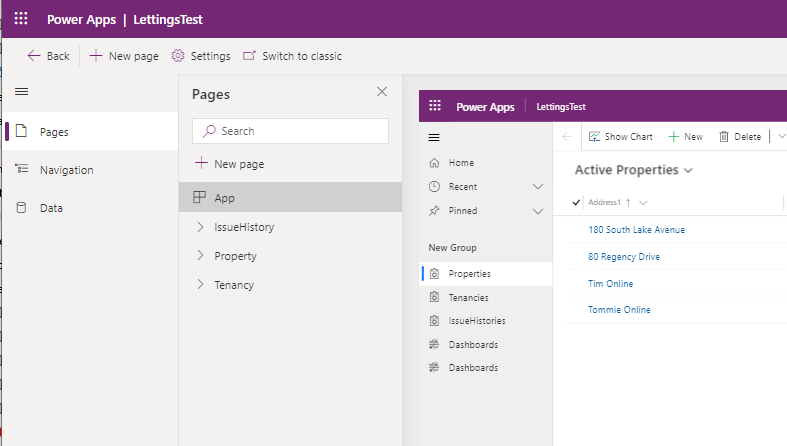The height and width of the screenshot is (446, 787).
Task: Open Delete split-button dropdown arrow
Action: [x=781, y=136]
